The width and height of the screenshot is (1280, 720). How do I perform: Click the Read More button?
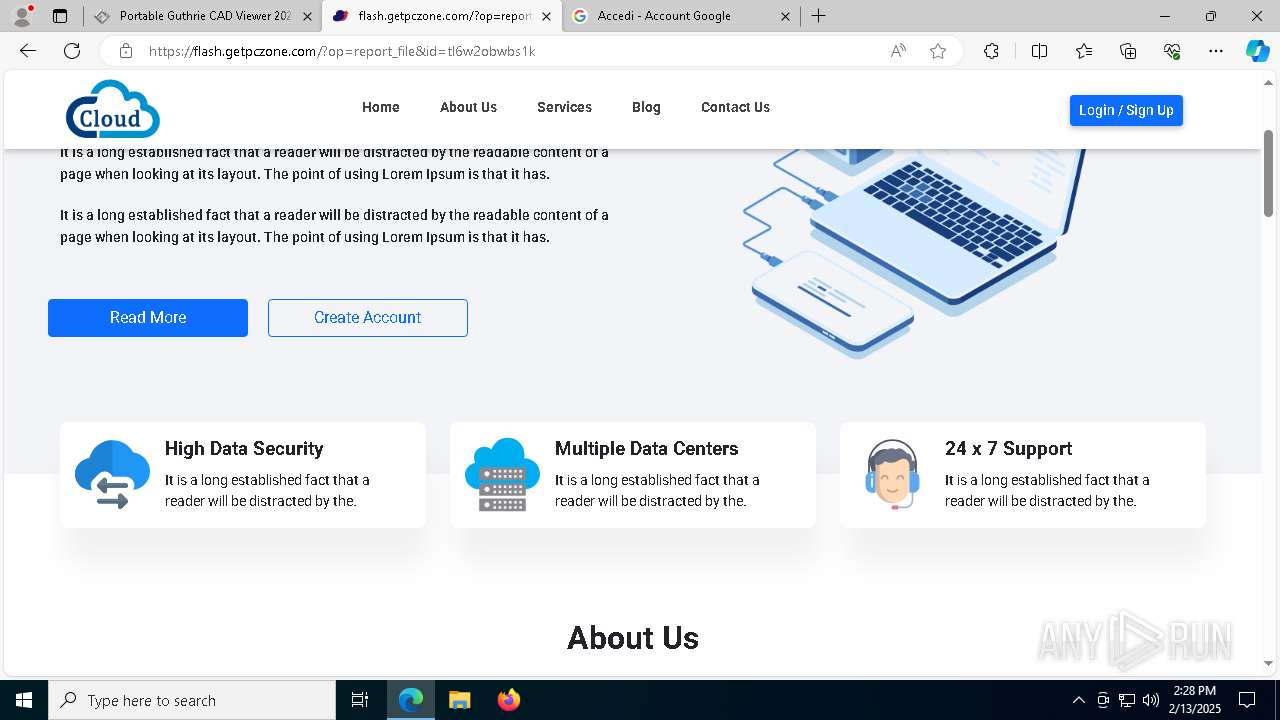tap(148, 317)
